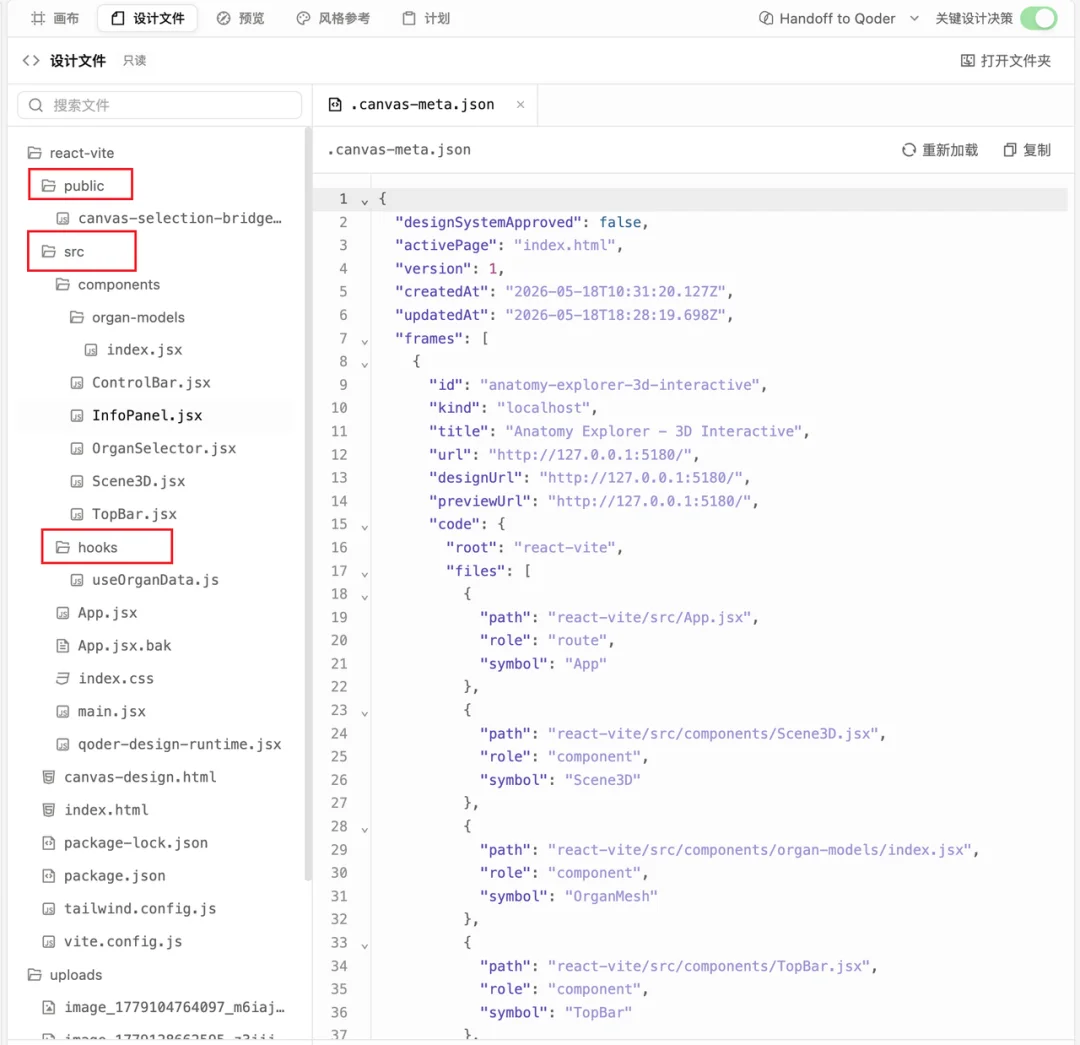
Task: Switch to the 画布 canvas tab
Action: coord(55,19)
